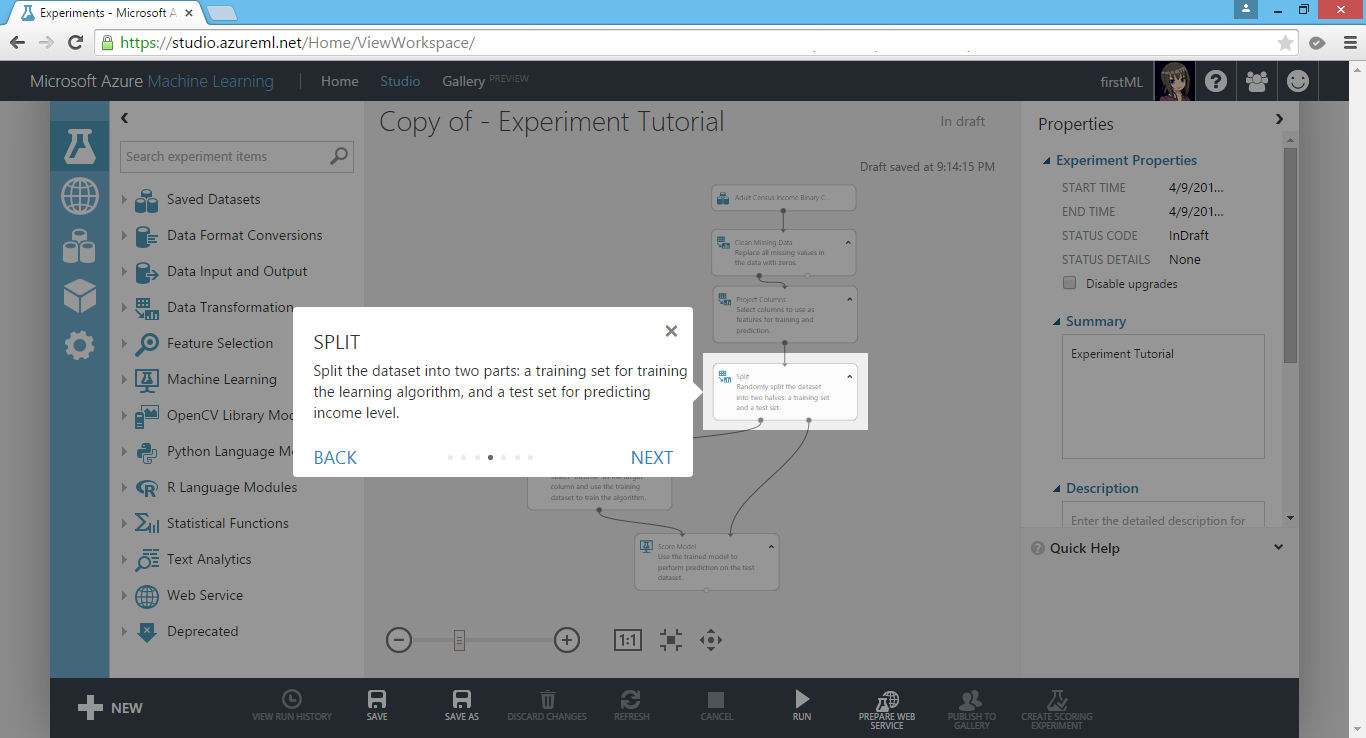Click the Summary text box

(1163, 396)
